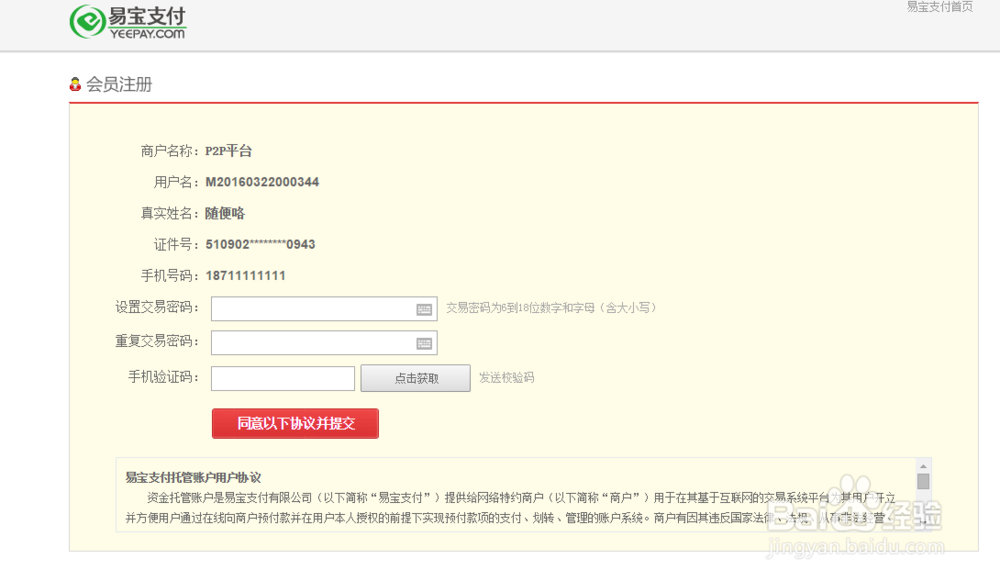Select the phone number 18711111111
This screenshot has width=1000, height=581.
pos(246,276)
